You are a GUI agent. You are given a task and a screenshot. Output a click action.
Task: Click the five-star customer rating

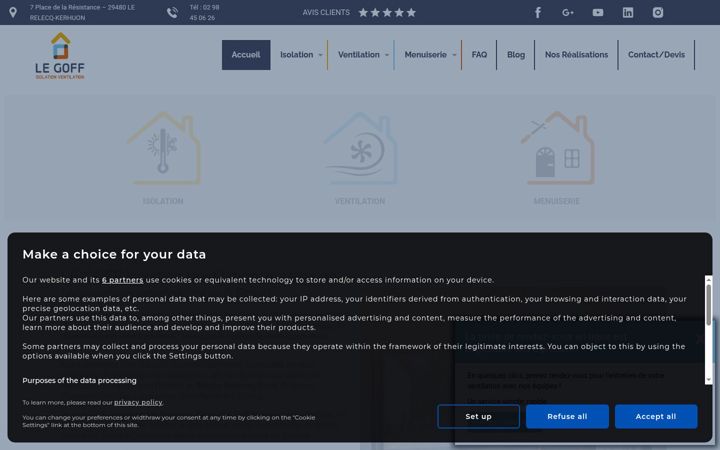tap(387, 12)
